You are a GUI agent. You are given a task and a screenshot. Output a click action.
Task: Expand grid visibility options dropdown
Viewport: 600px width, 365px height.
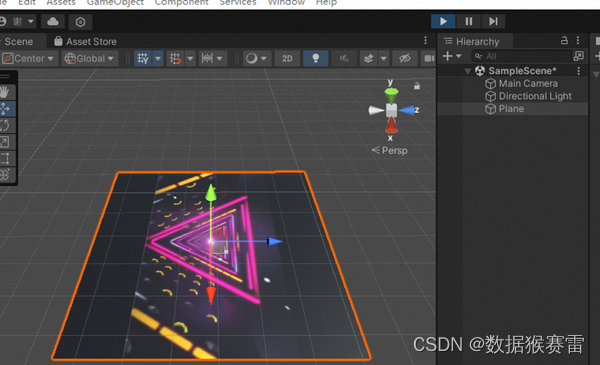pyautogui.click(x=158, y=59)
